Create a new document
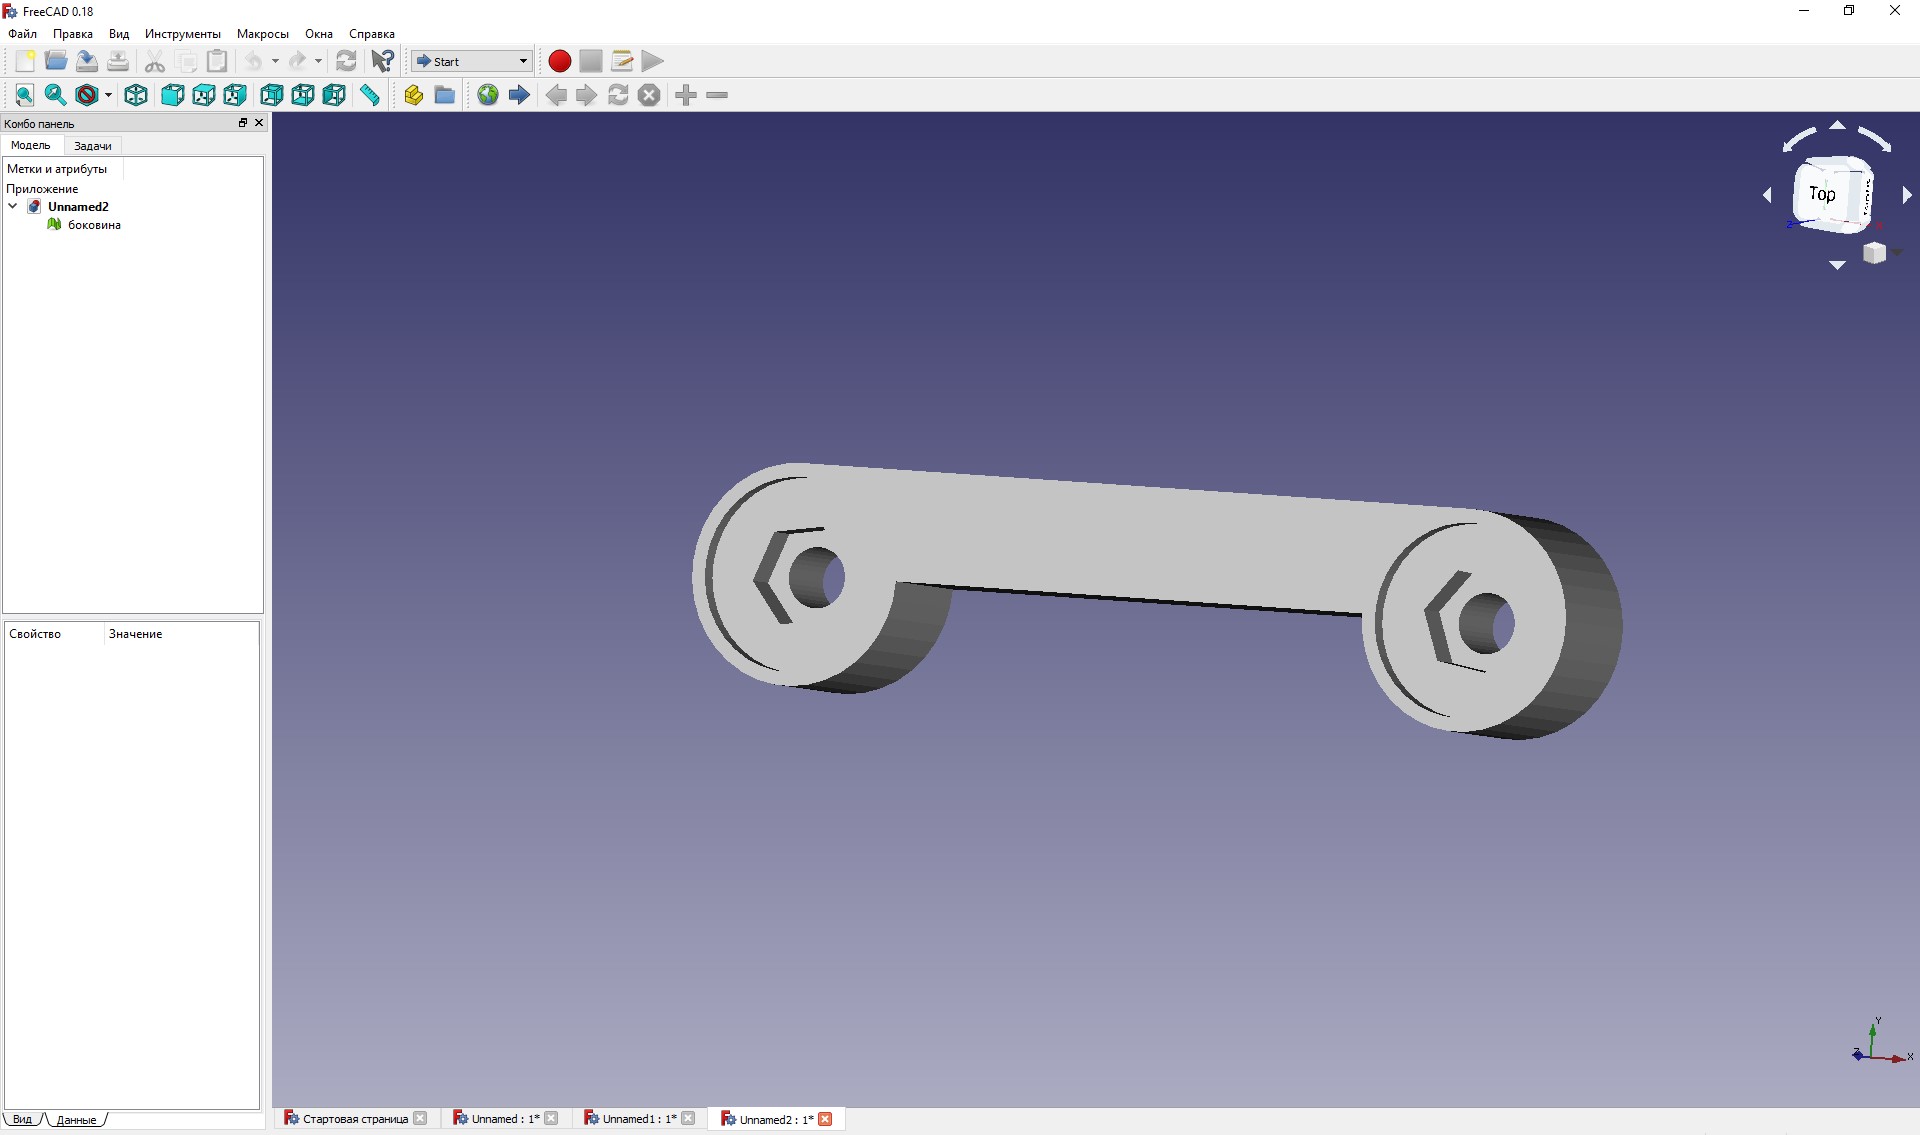 click(25, 61)
